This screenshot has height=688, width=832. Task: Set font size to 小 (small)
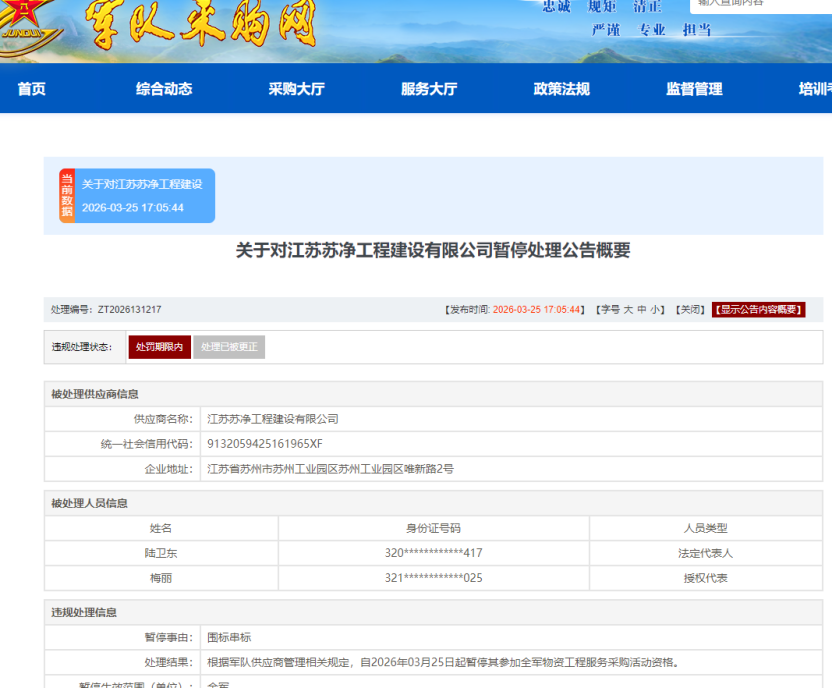[655, 310]
